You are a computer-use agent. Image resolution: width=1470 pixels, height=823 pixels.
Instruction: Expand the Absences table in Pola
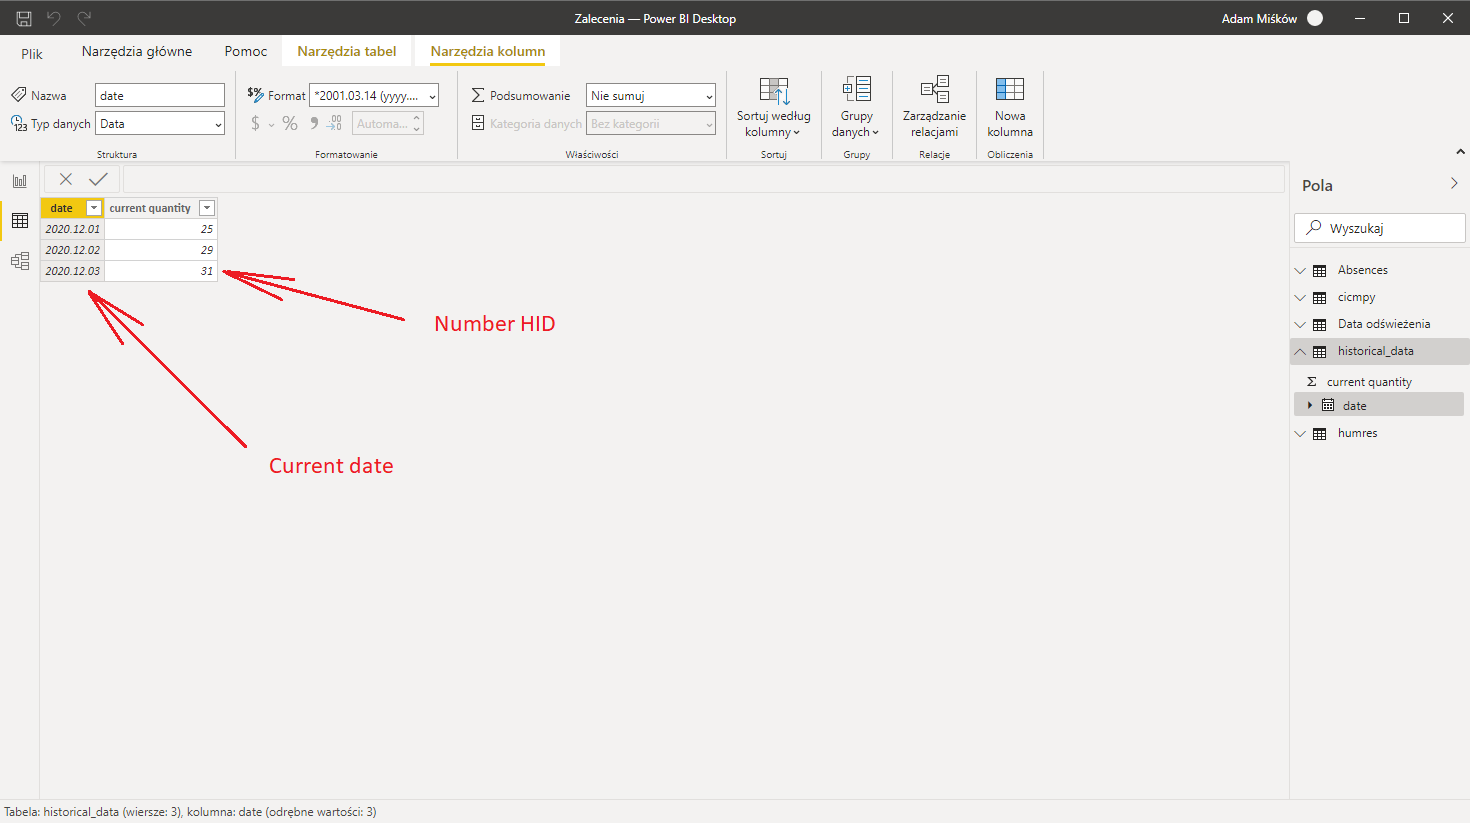point(1300,270)
